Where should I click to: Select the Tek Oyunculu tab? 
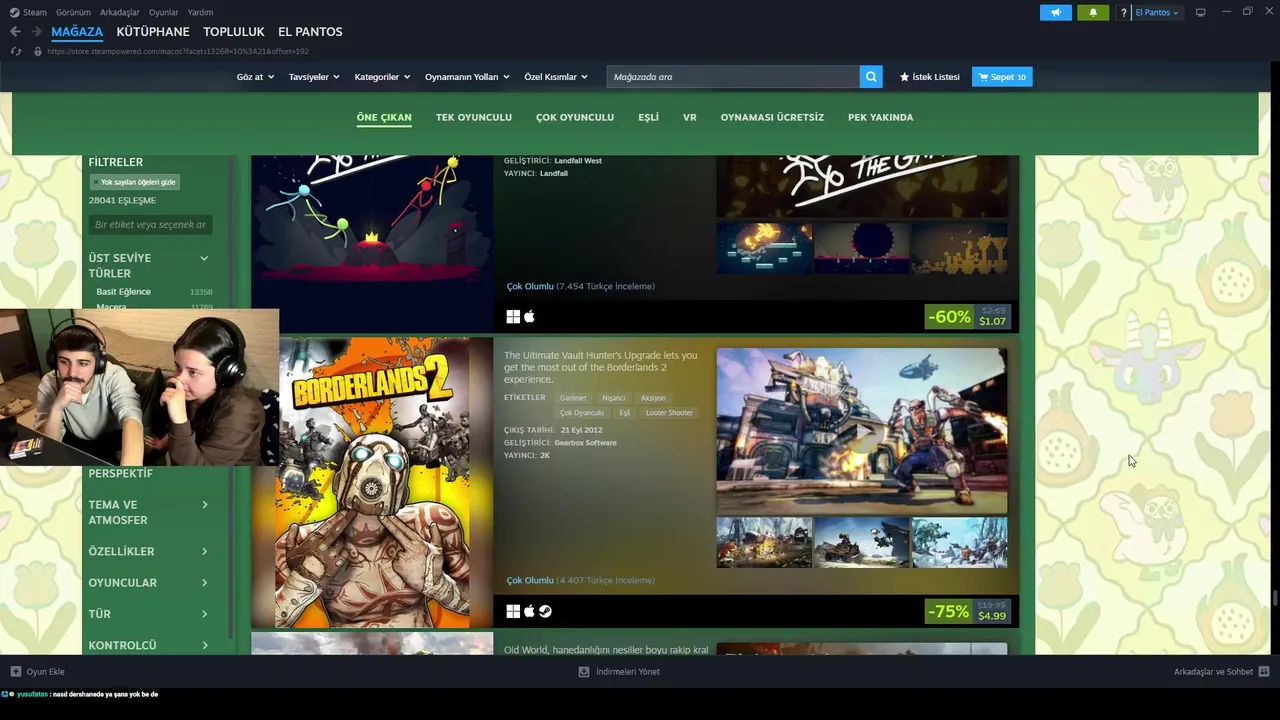[x=474, y=117]
